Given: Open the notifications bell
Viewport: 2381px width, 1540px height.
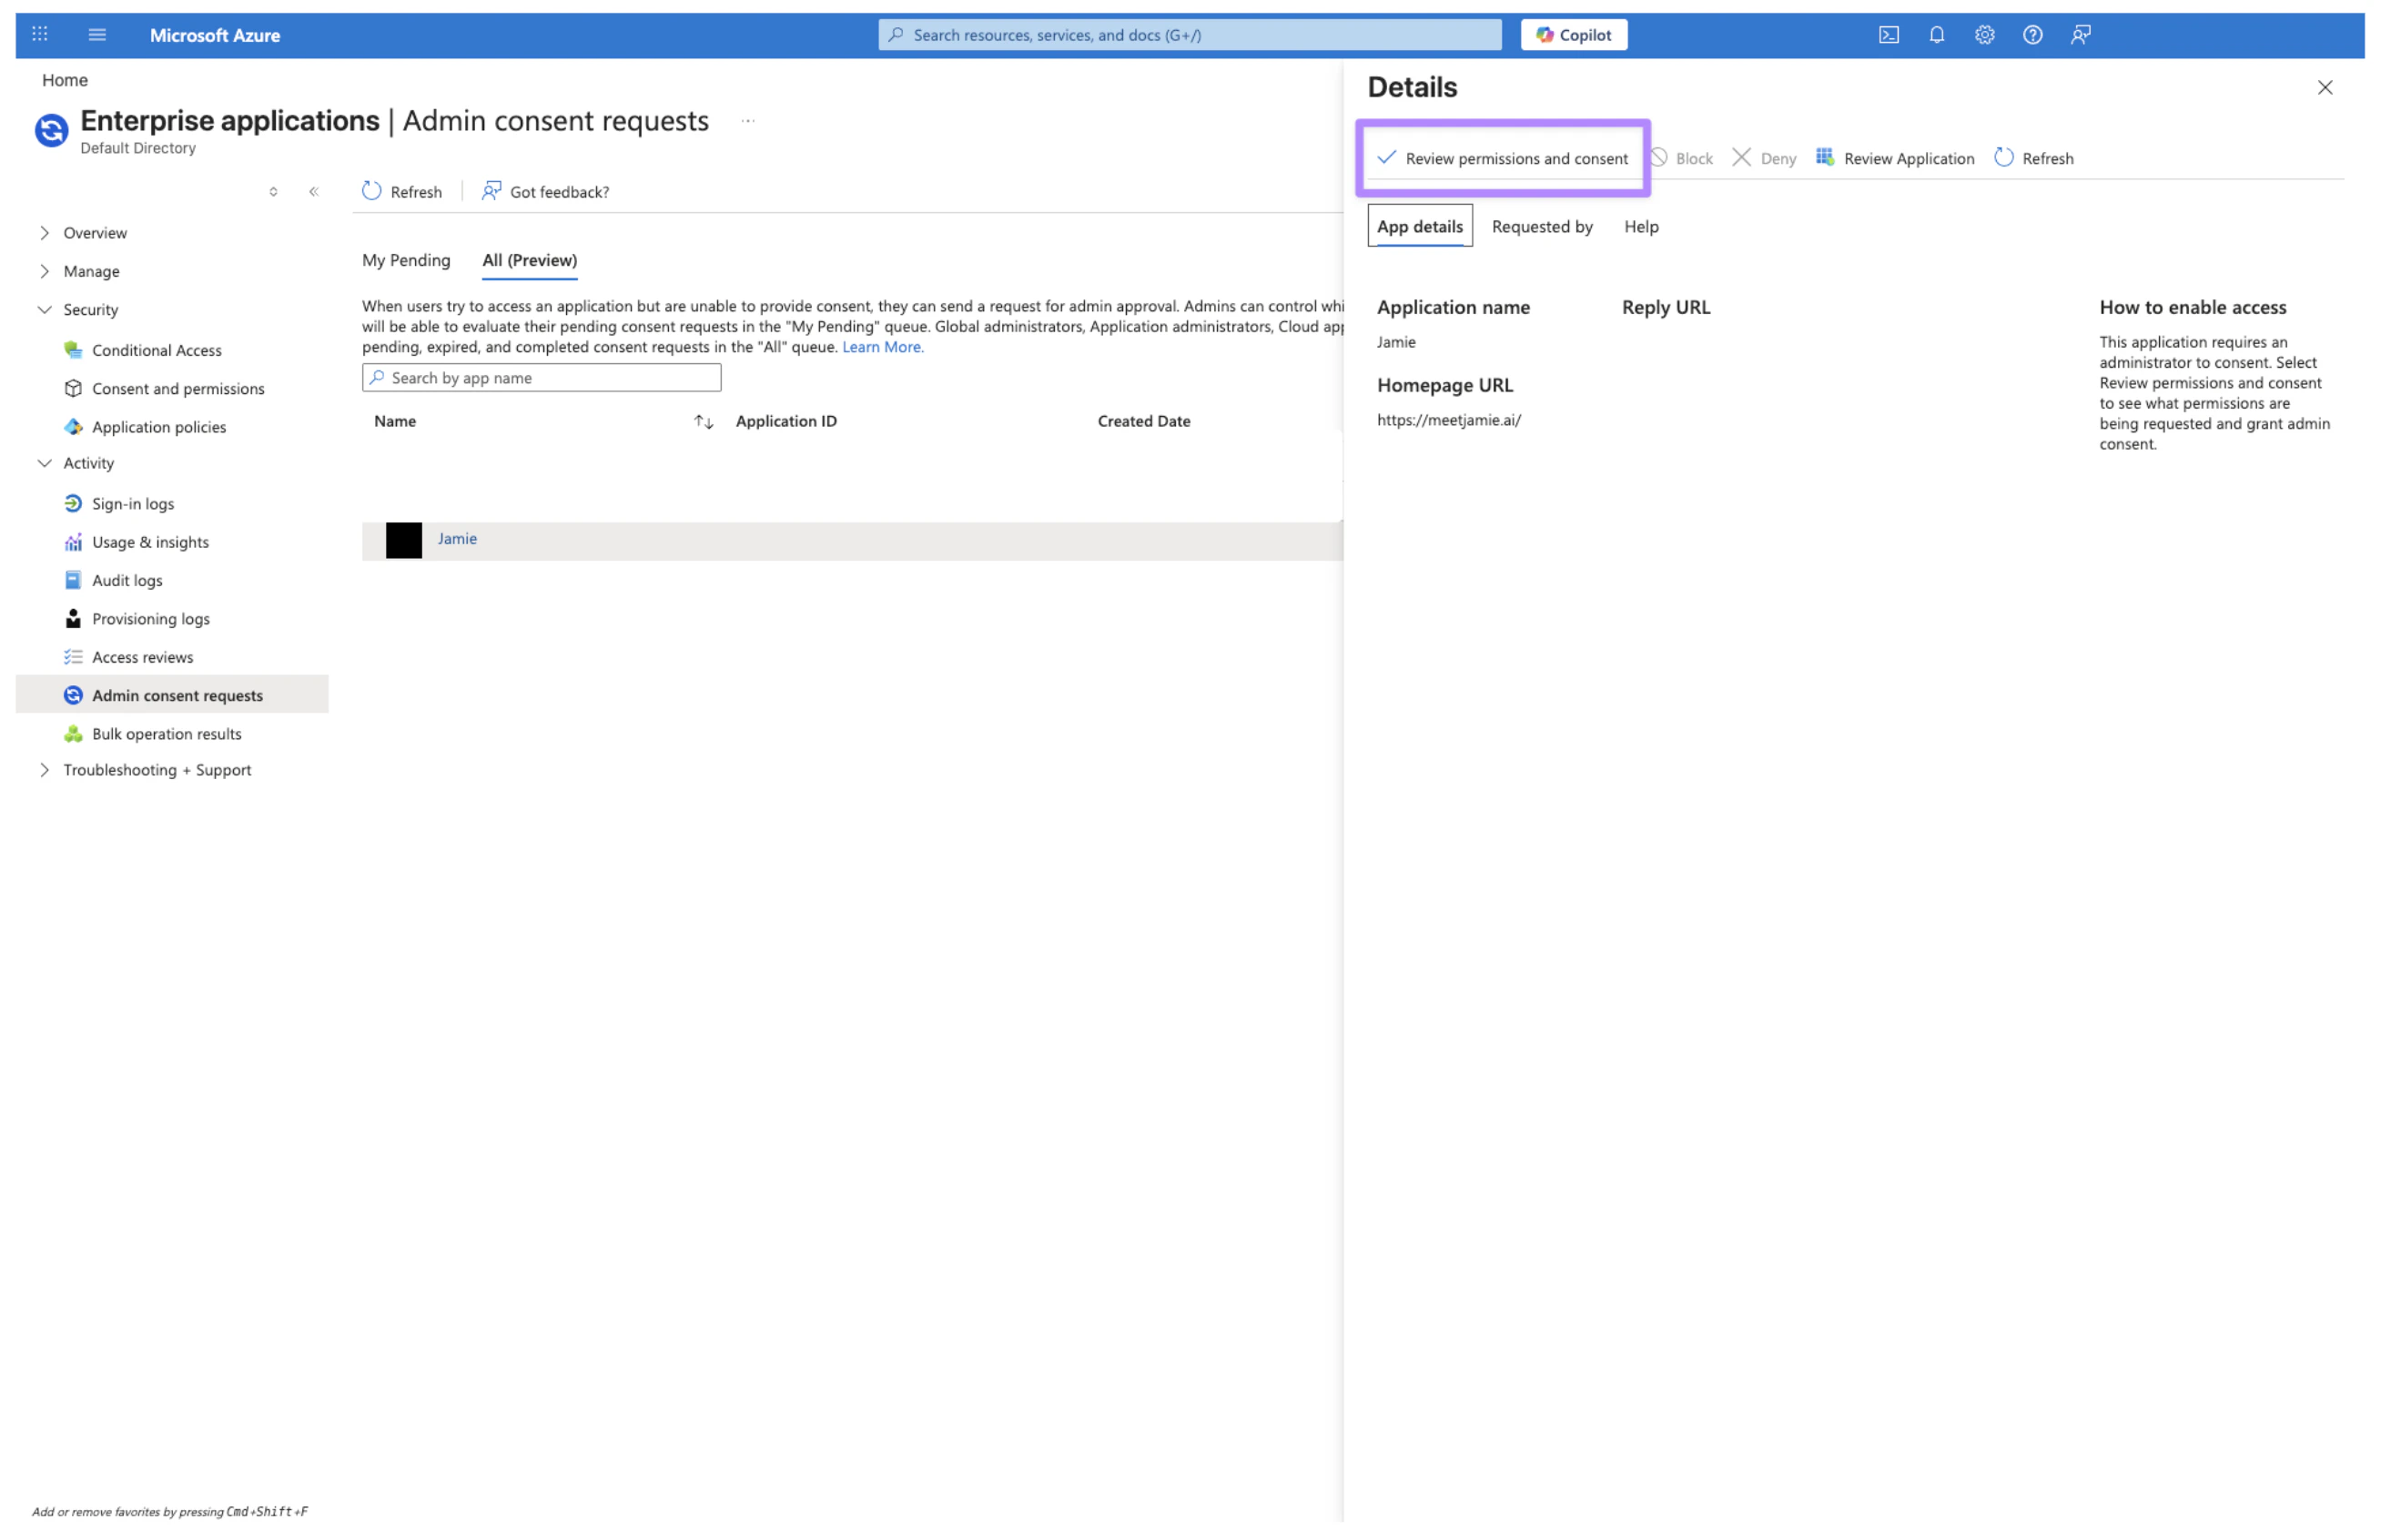Looking at the screenshot, I should (x=1935, y=35).
